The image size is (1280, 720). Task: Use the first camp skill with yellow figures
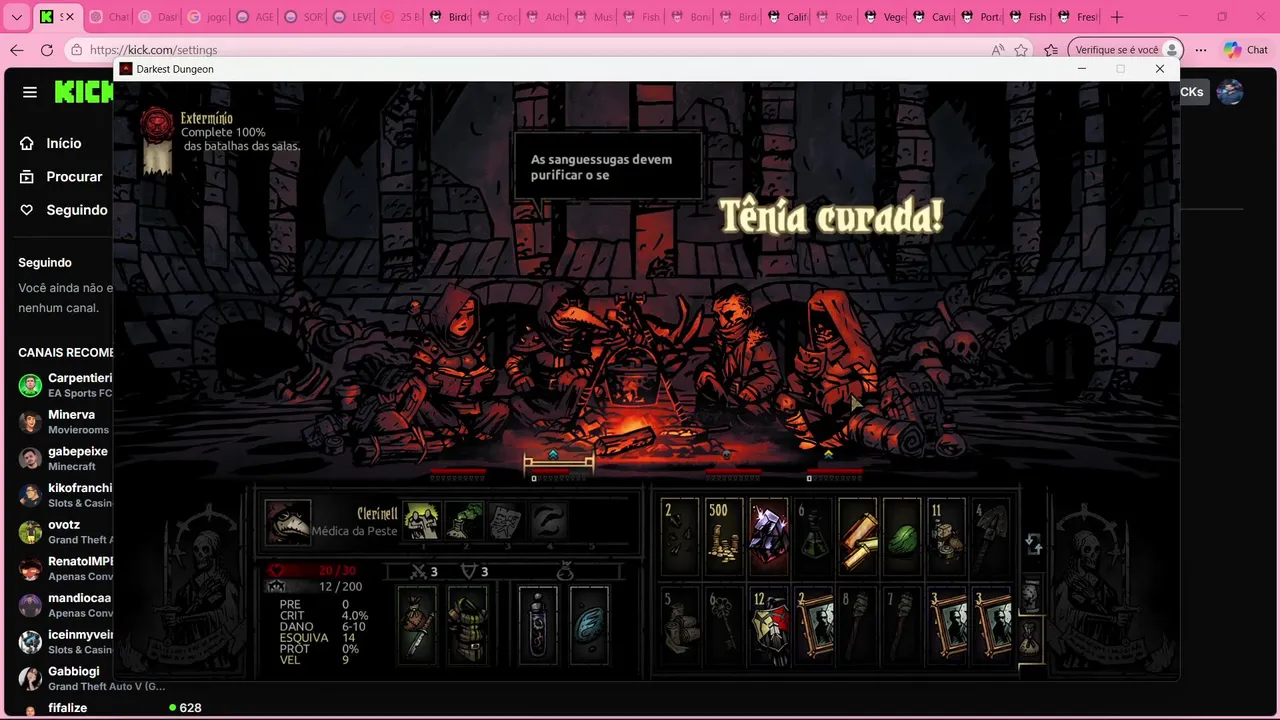pyautogui.click(x=422, y=521)
